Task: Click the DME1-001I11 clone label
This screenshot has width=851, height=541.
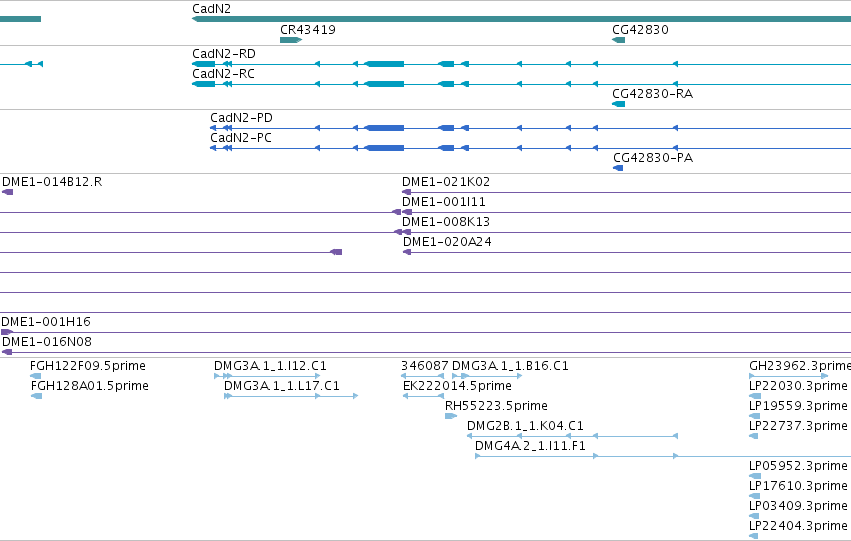Action: tap(444, 202)
